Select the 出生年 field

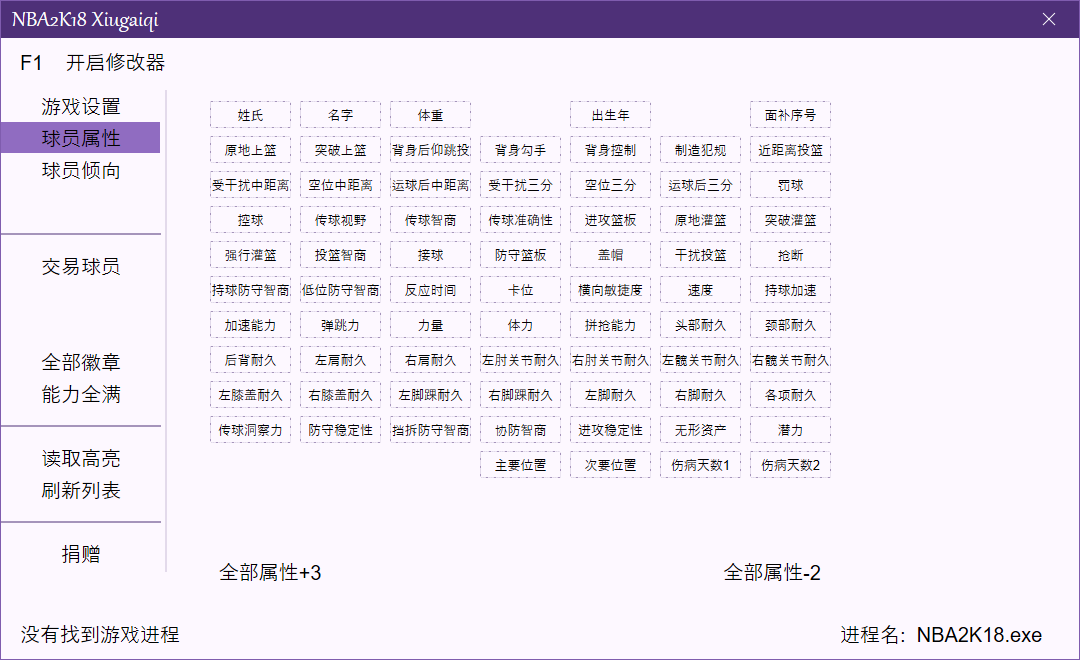click(610, 115)
